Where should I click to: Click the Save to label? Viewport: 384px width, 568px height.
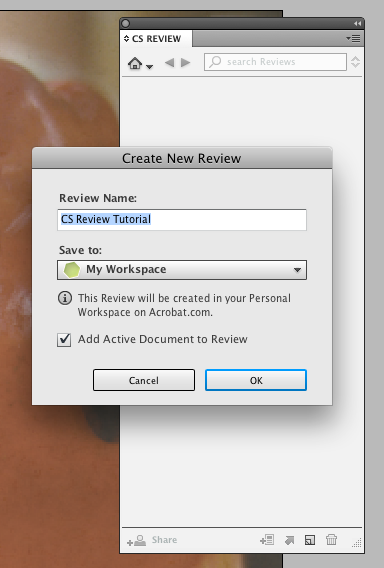pyautogui.click(x=80, y=250)
